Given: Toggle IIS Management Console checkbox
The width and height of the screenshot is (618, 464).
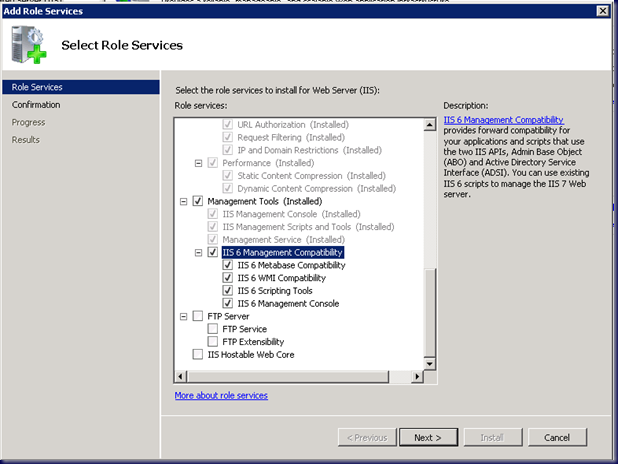Looking at the screenshot, I should (x=212, y=214).
